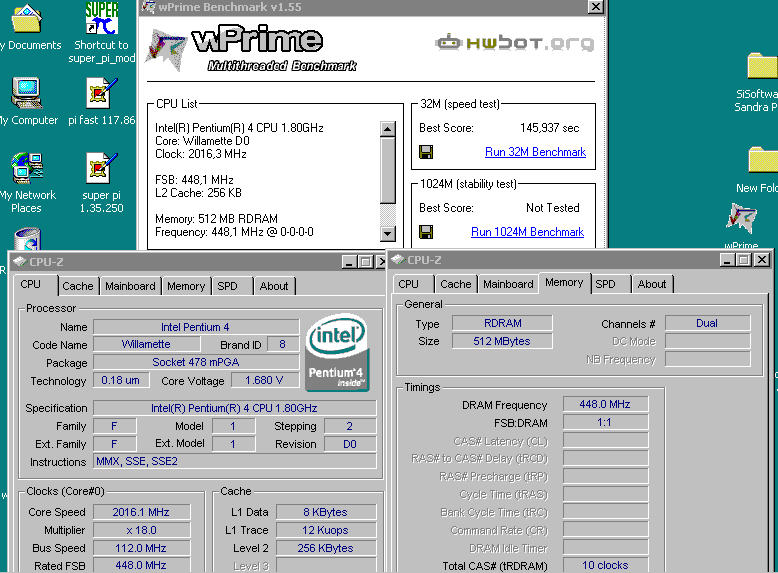The height and width of the screenshot is (573, 778).
Task: Maximize the left CPU-Z window
Action: pyautogui.click(x=366, y=261)
